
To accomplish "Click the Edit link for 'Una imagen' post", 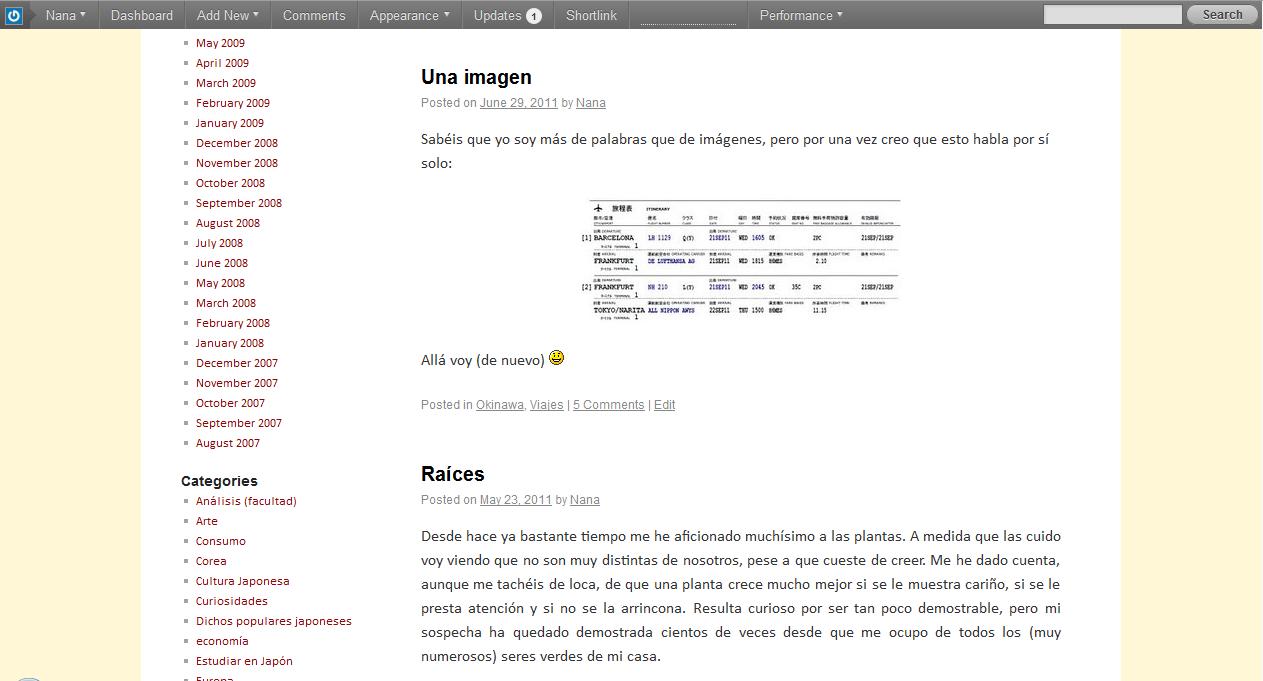I will pyautogui.click(x=665, y=405).
